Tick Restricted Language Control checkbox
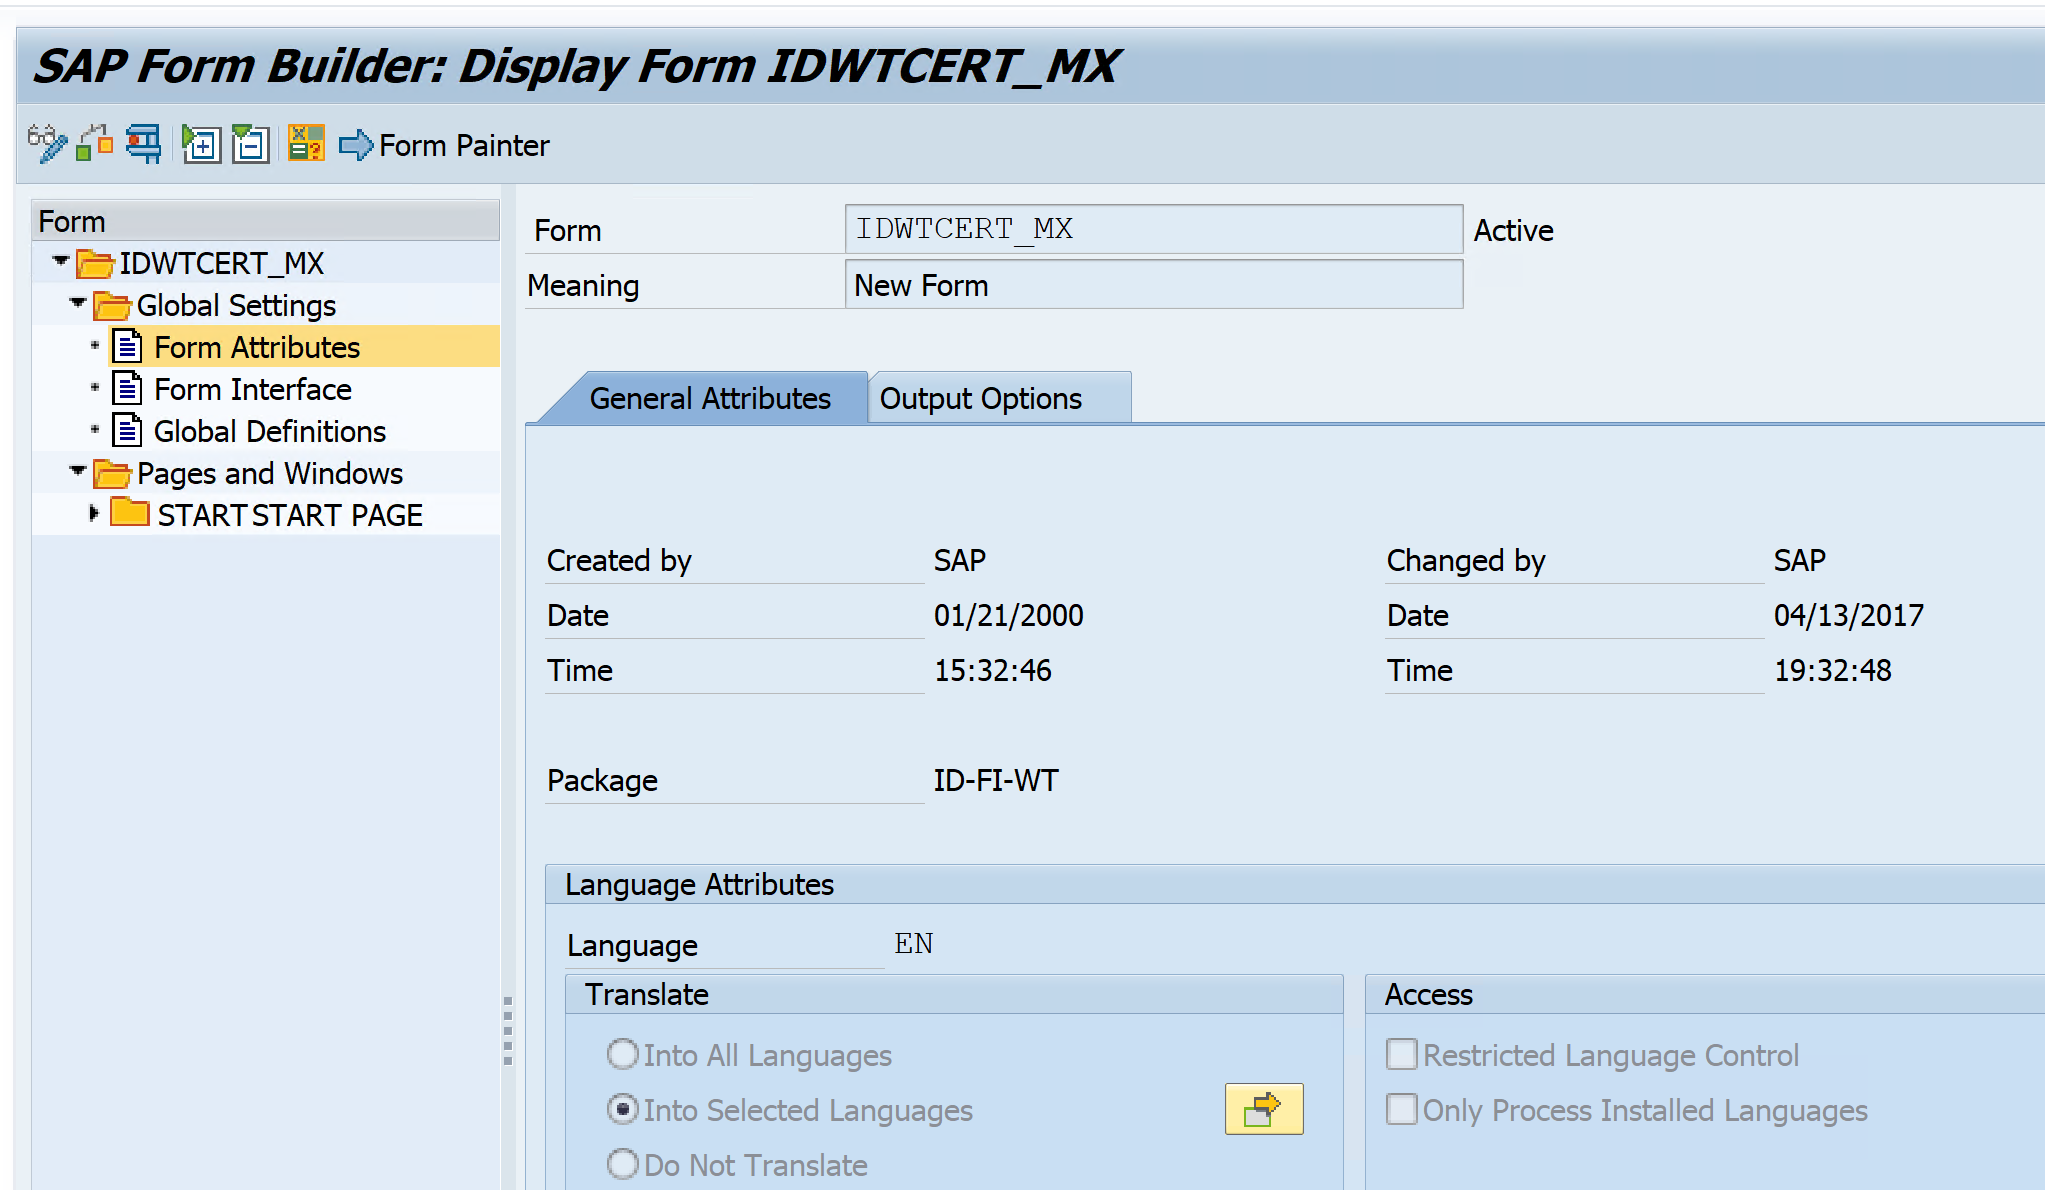The height and width of the screenshot is (1190, 2045). pyautogui.click(x=1402, y=1054)
